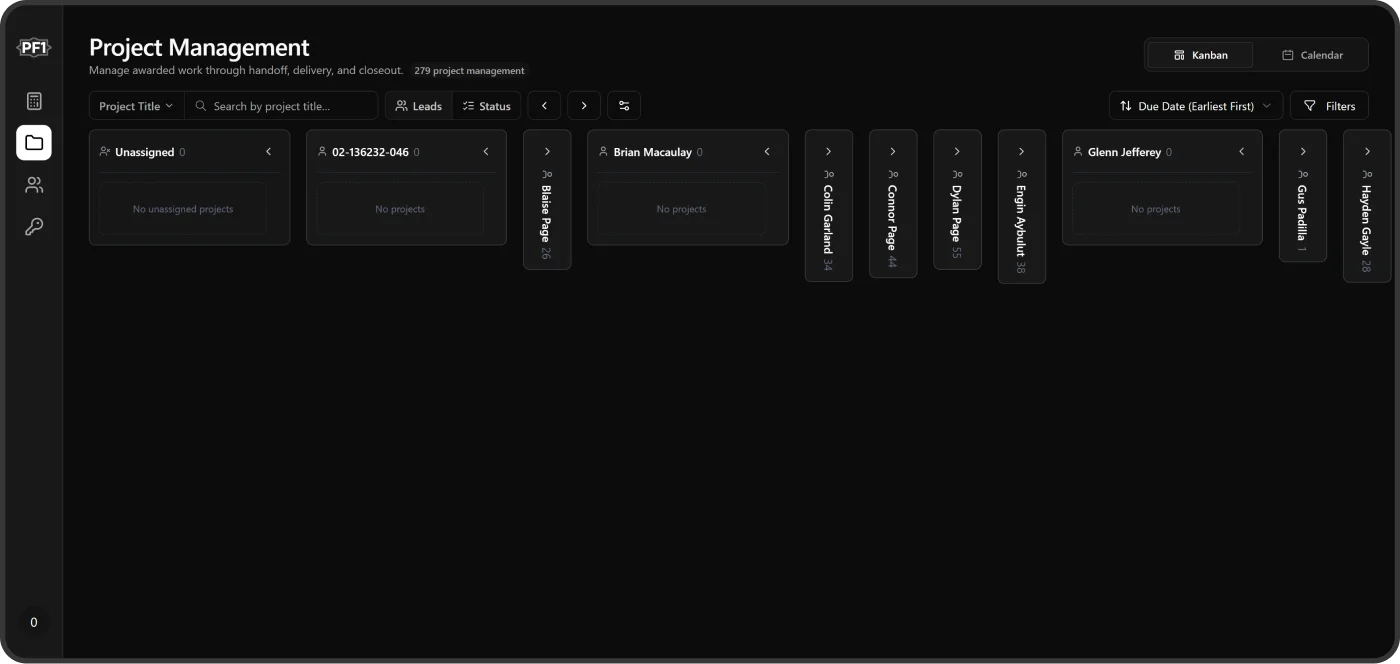Collapse the Brian Macaulay column
Screen dimensions: 1400x664
click(767, 152)
